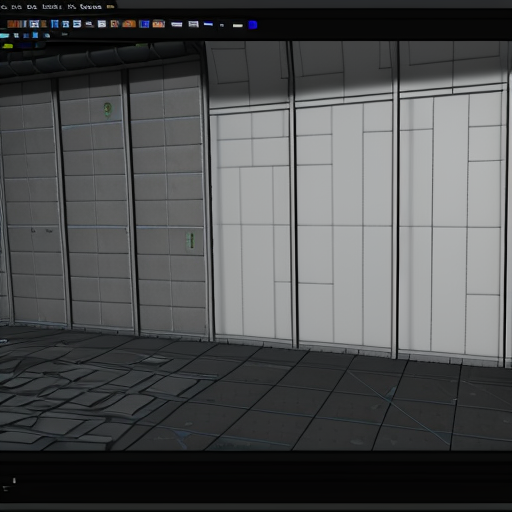Click the small yellow badge after menus

pyautogui.click(x=110, y=6)
